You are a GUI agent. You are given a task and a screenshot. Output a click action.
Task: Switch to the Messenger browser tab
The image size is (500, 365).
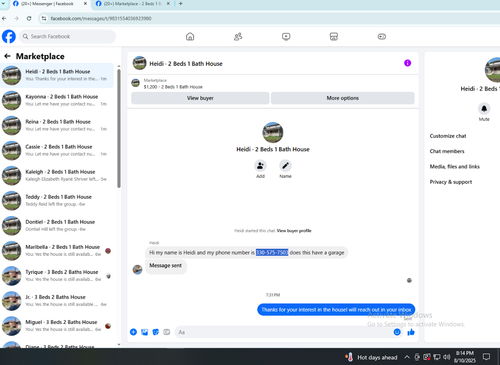(x=47, y=4)
